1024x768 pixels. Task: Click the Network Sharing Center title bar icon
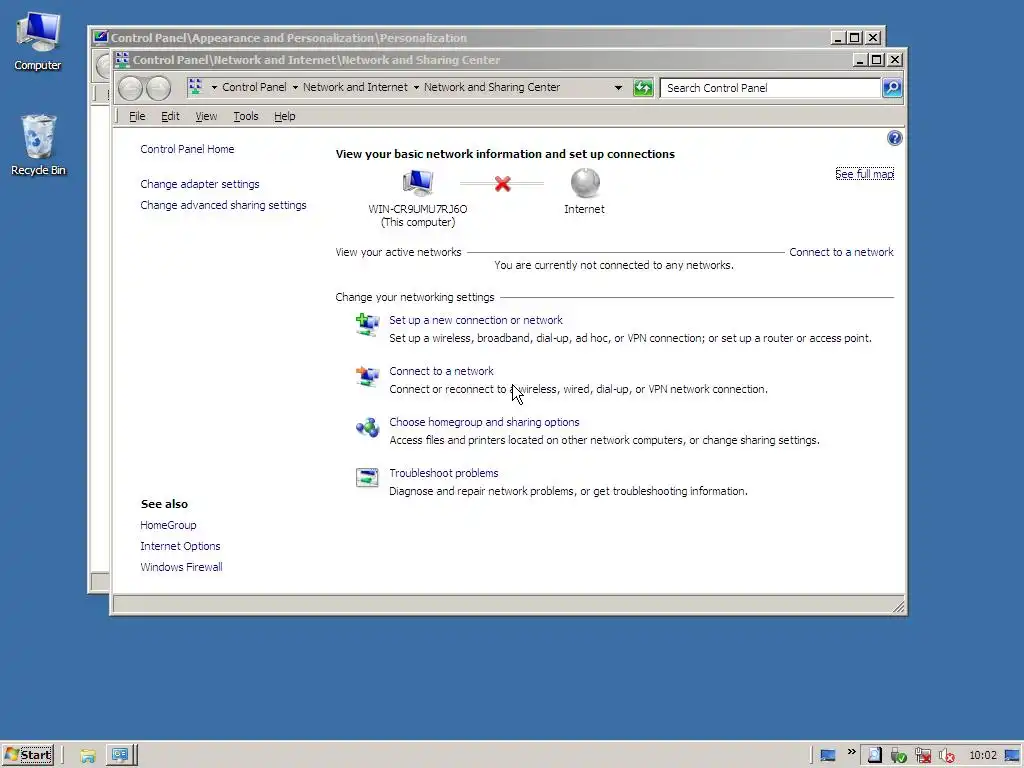click(122, 59)
